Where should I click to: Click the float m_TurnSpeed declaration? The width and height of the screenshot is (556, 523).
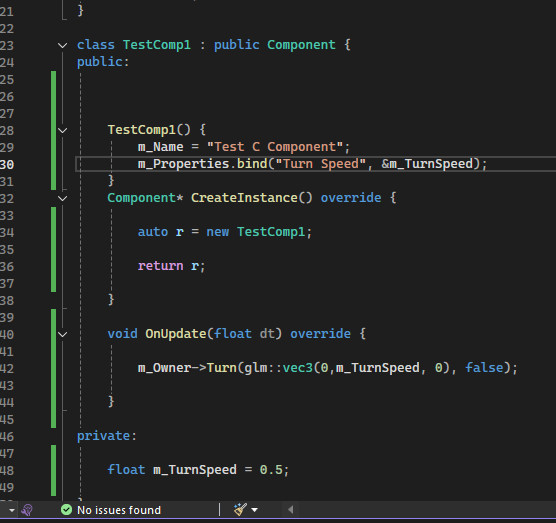click(x=198, y=470)
